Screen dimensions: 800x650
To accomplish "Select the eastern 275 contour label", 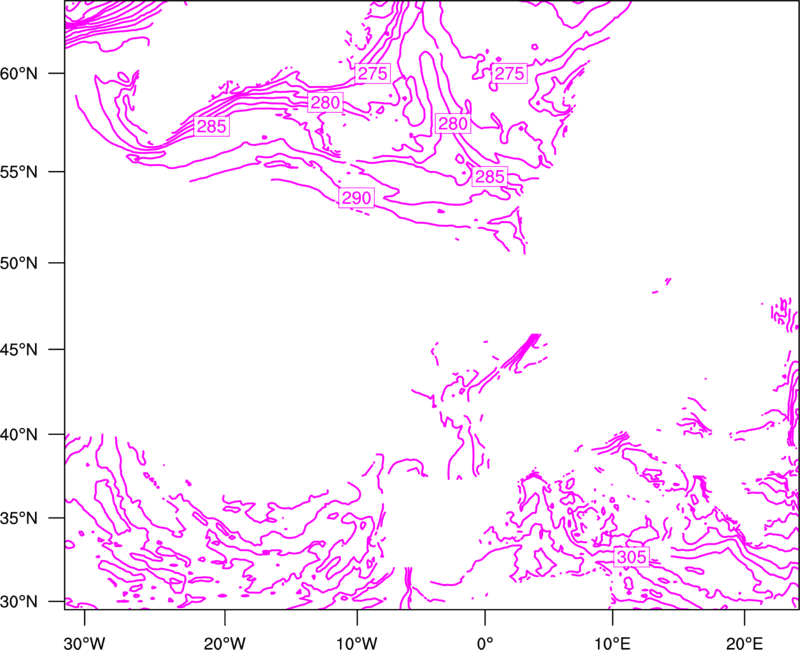I will tap(510, 73).
